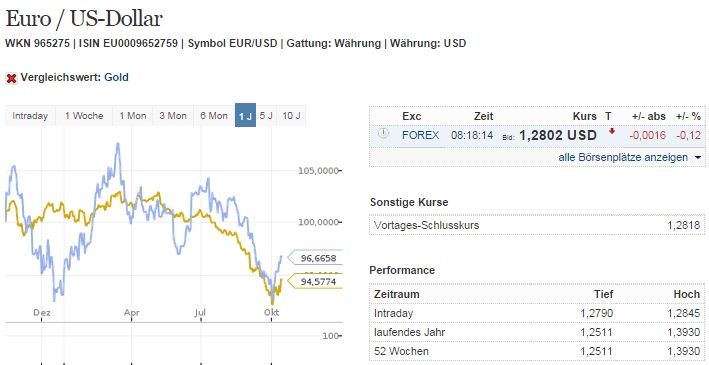Click the Vortages-Schlusskurs row label

426,225
